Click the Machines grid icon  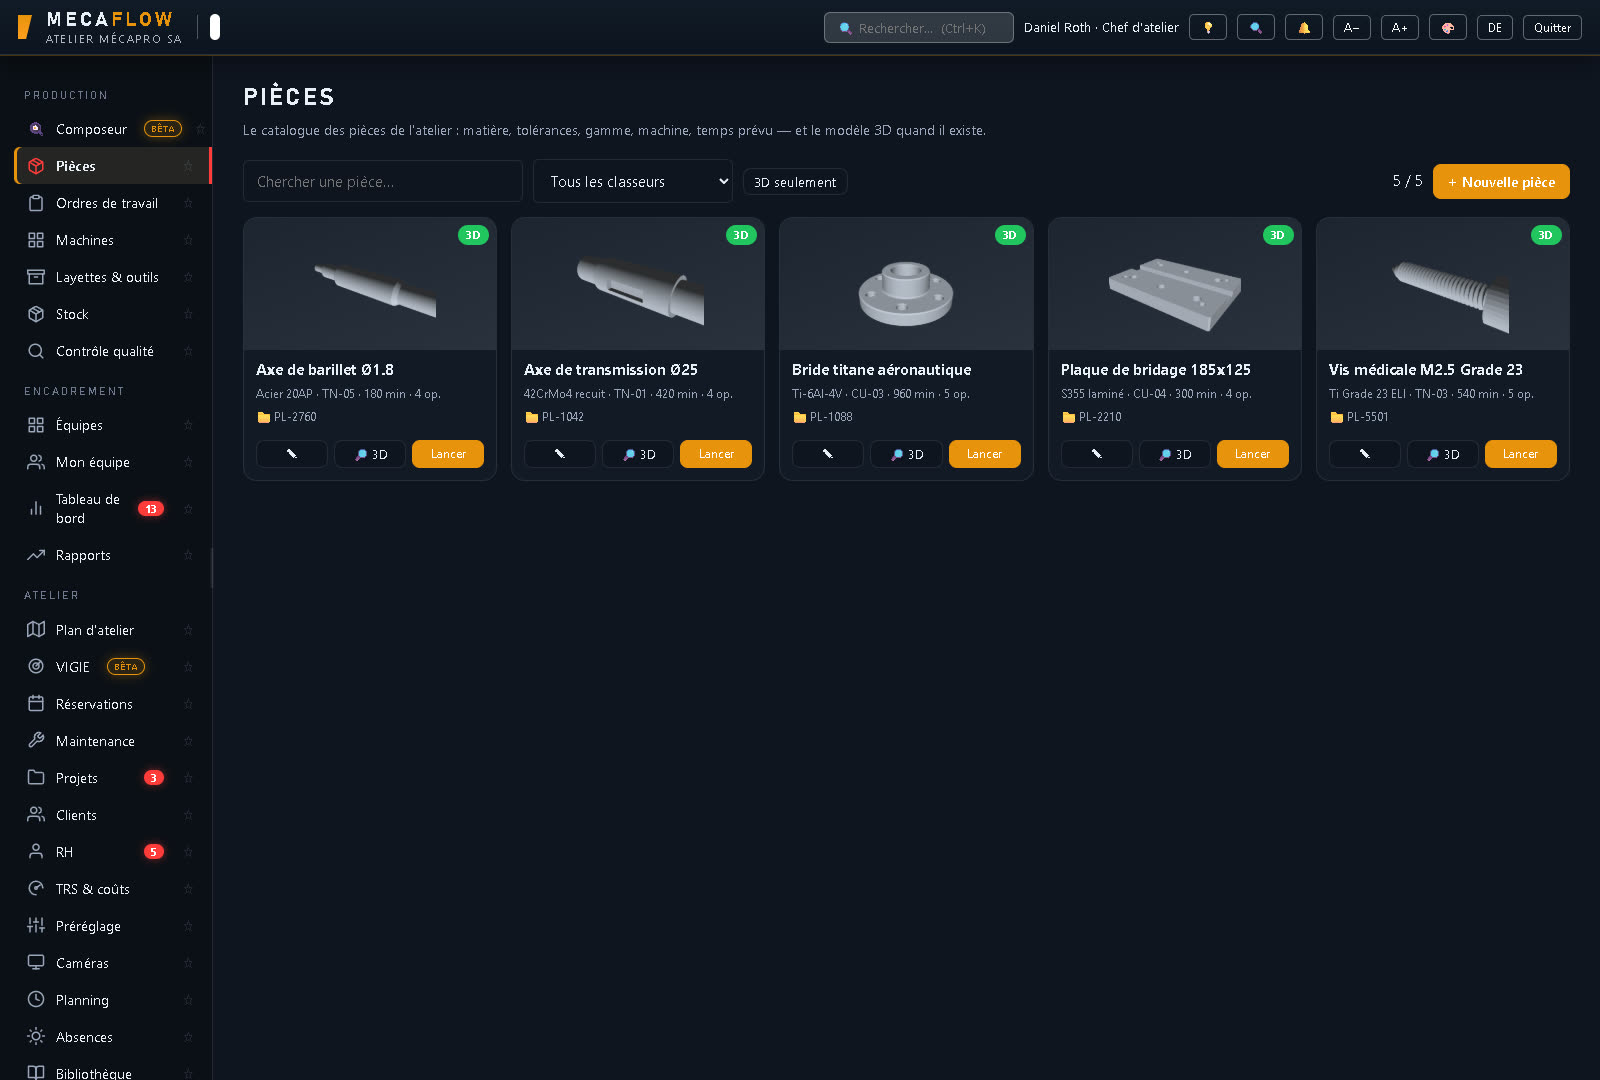pos(36,240)
